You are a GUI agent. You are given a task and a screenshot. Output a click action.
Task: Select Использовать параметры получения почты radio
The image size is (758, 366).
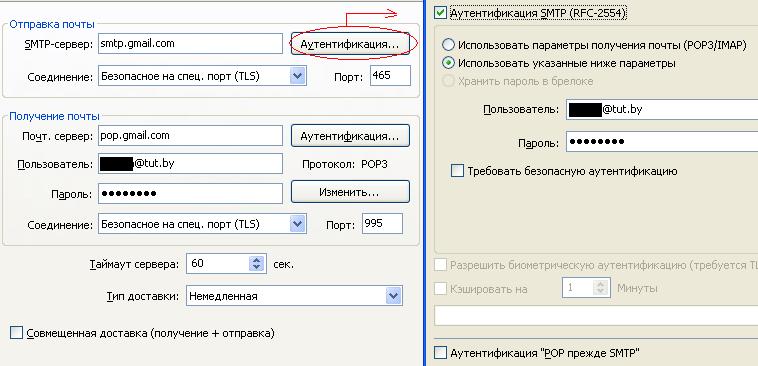pyautogui.click(x=449, y=45)
